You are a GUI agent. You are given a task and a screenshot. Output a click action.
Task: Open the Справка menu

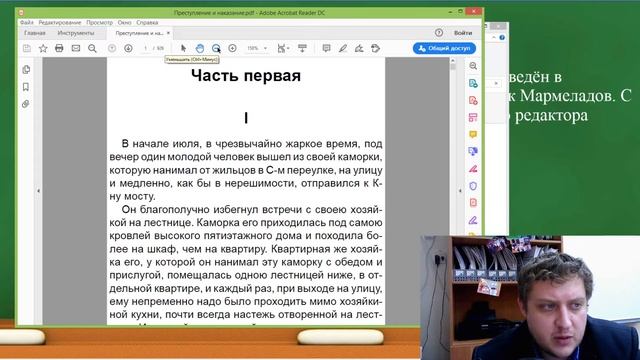(x=147, y=22)
